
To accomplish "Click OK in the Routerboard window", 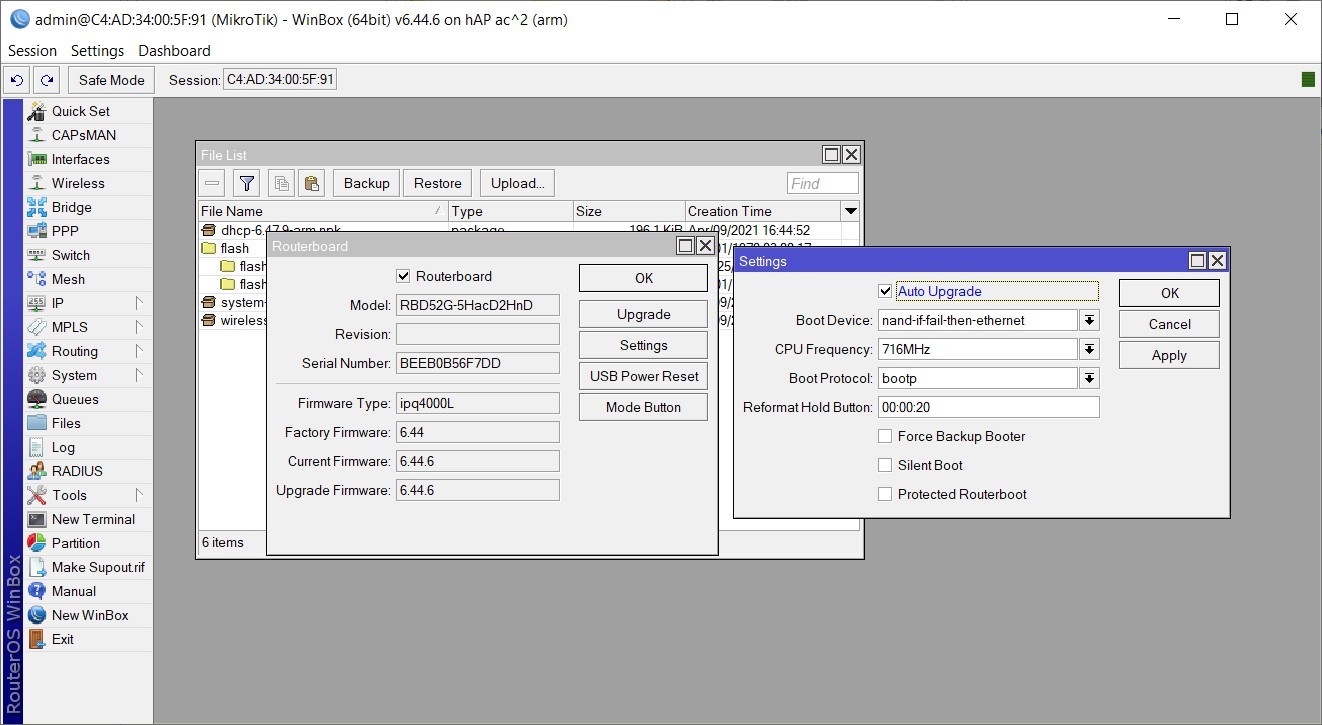I will 643,278.
